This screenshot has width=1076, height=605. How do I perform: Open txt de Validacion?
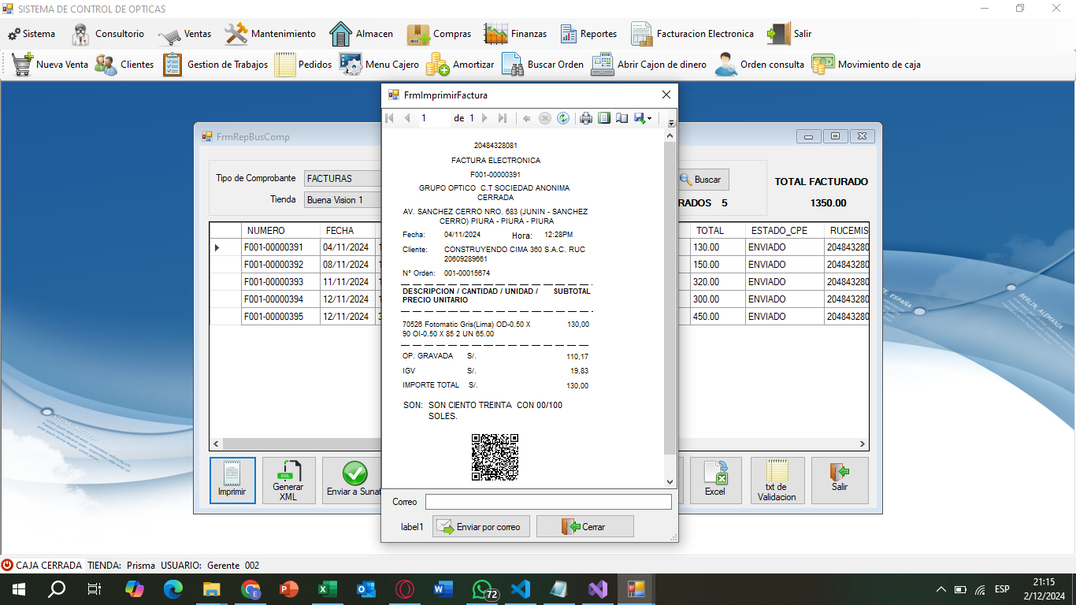click(x=777, y=480)
